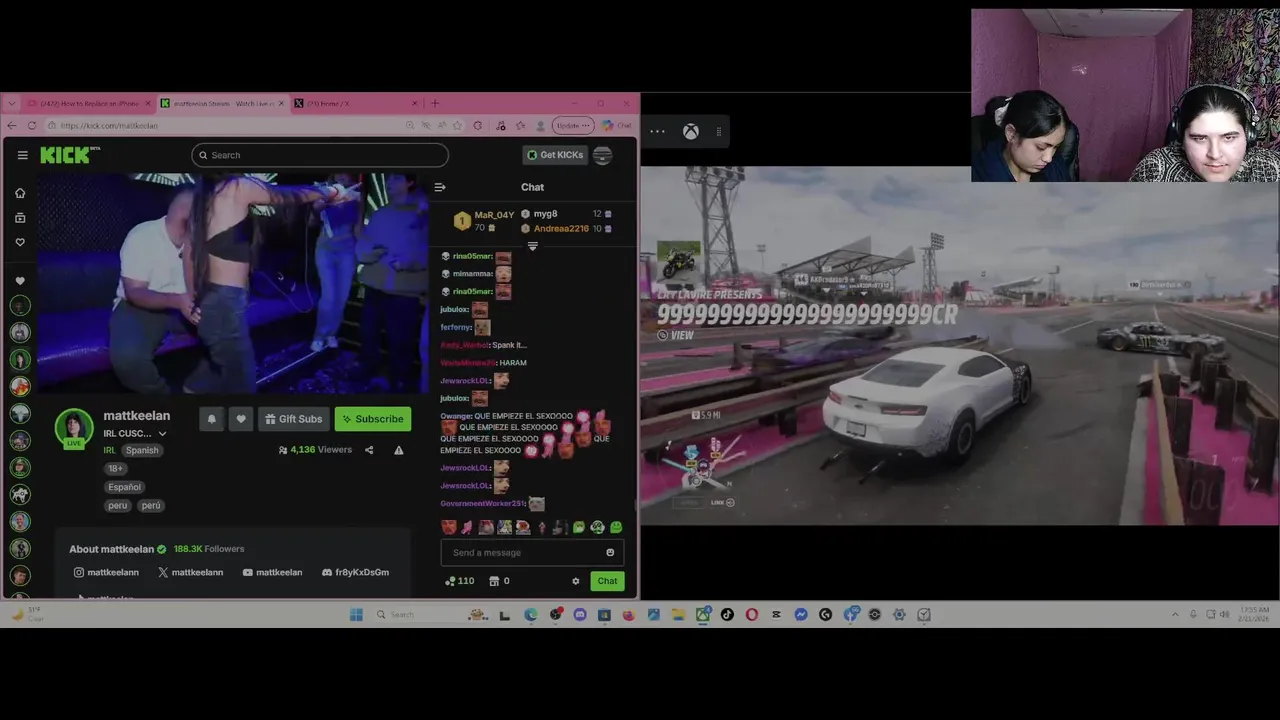Click MaR_04Y in gift leaderboard
This screenshot has height=720, width=1280.
click(494, 215)
